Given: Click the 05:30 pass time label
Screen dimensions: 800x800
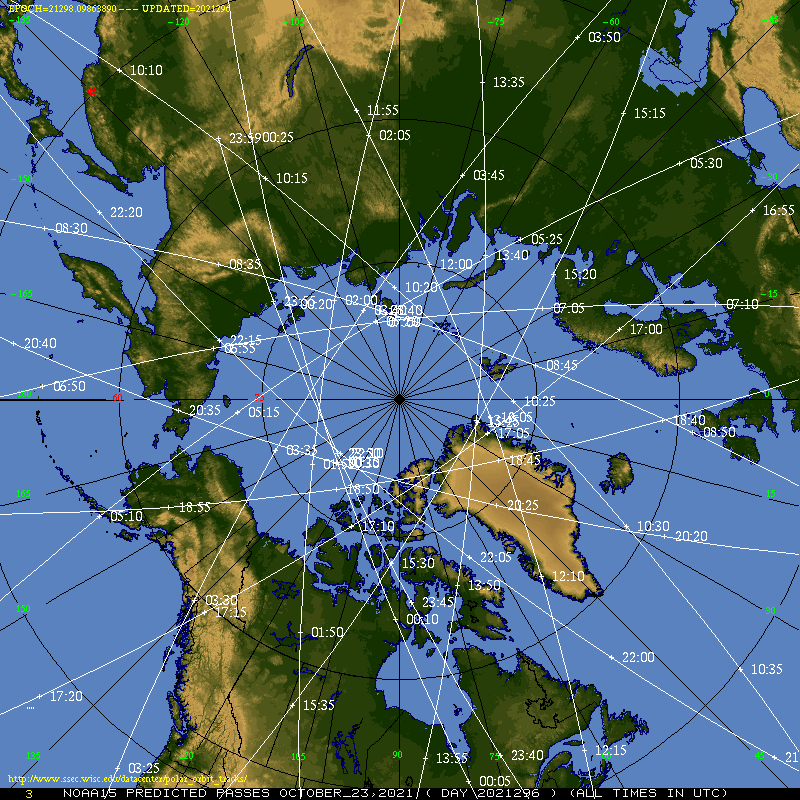Looking at the screenshot, I should (706, 163).
